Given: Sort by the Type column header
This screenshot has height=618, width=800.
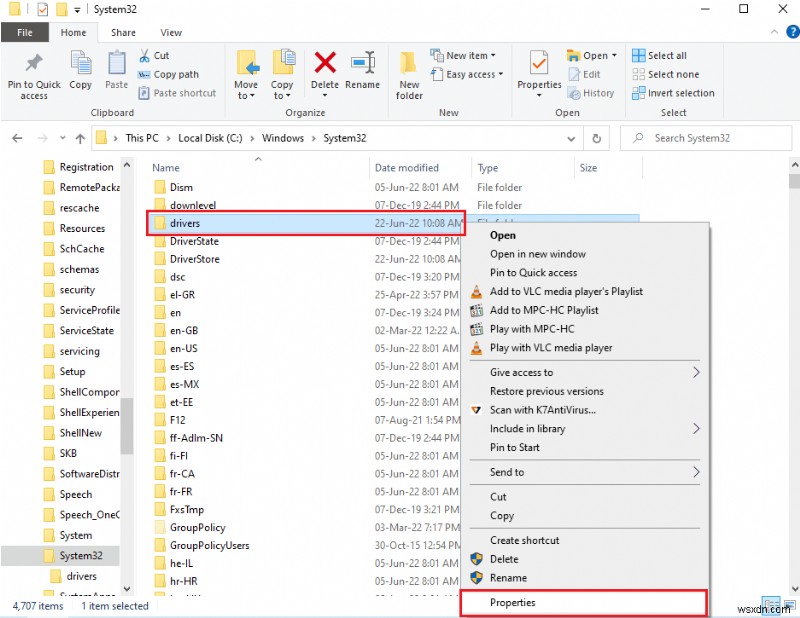Looking at the screenshot, I should point(488,168).
